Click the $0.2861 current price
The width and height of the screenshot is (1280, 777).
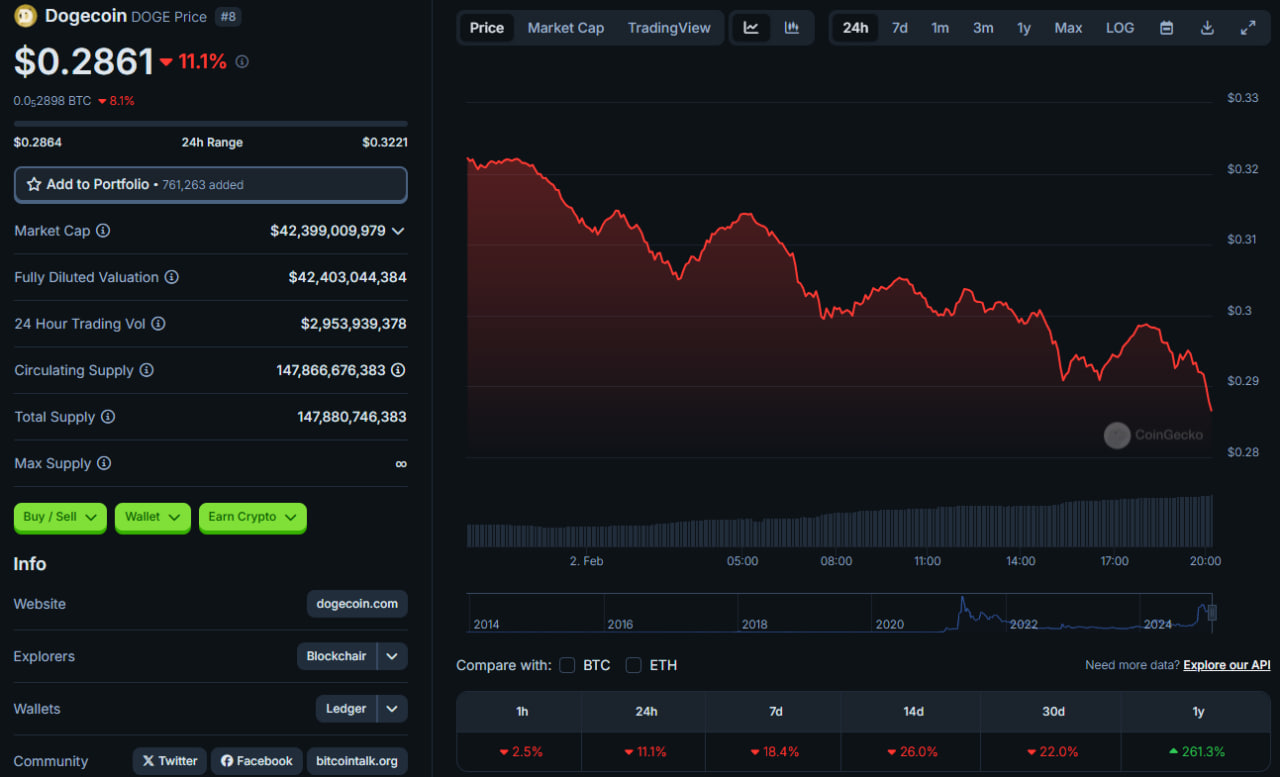pyautogui.click(x=83, y=62)
